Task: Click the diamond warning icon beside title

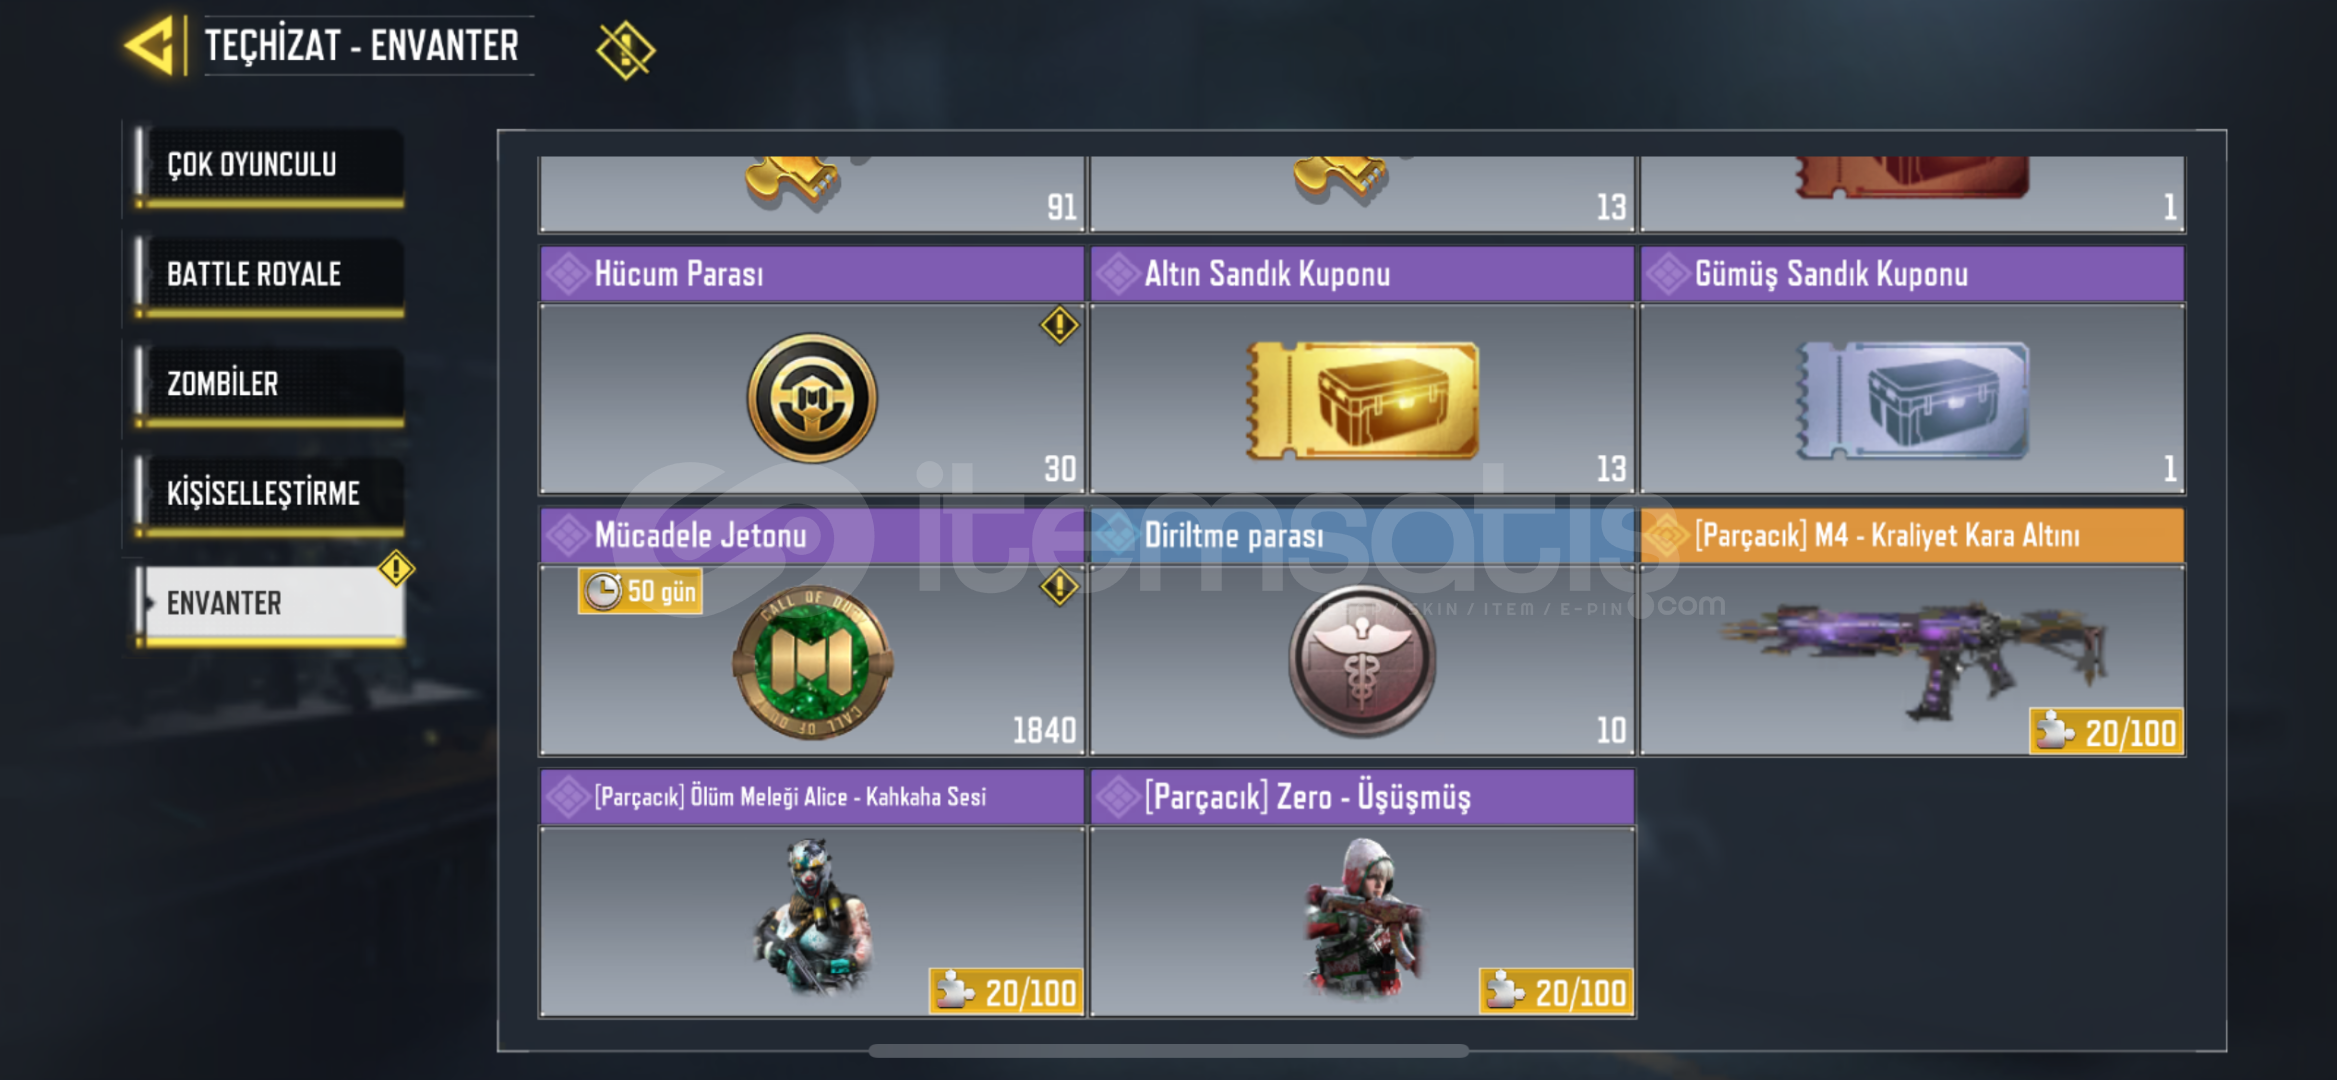Action: 625,49
